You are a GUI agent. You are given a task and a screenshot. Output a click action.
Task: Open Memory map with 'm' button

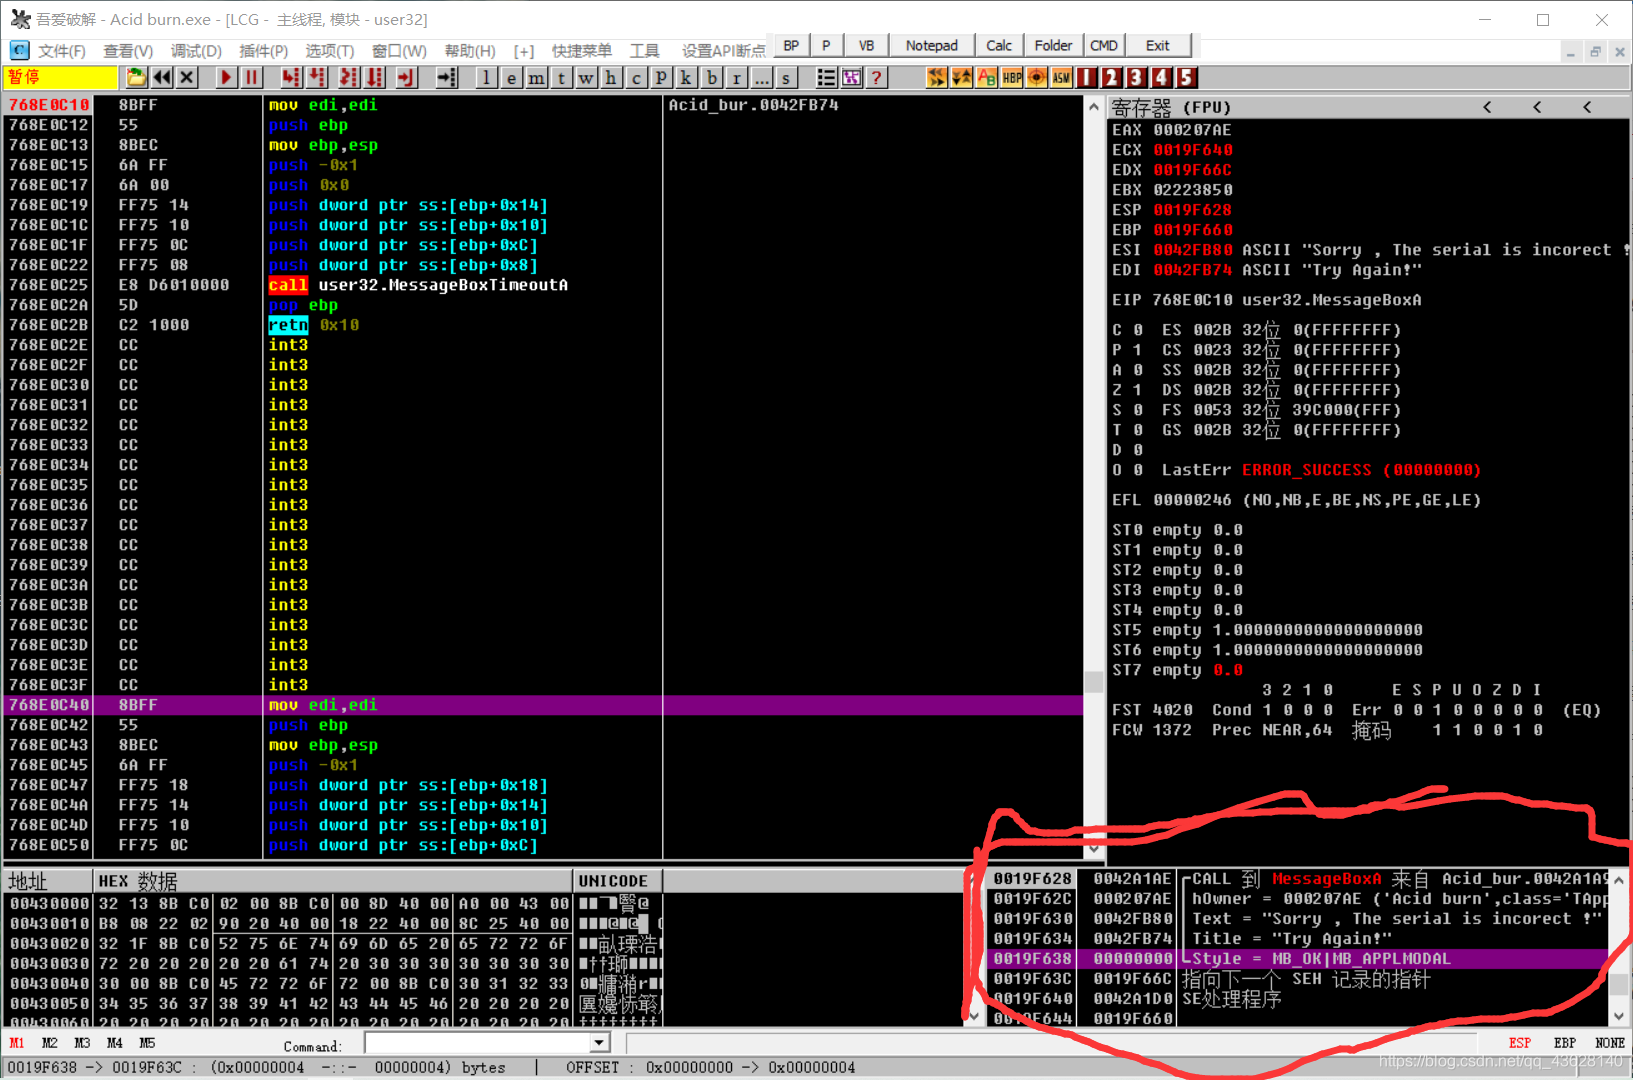click(x=536, y=77)
